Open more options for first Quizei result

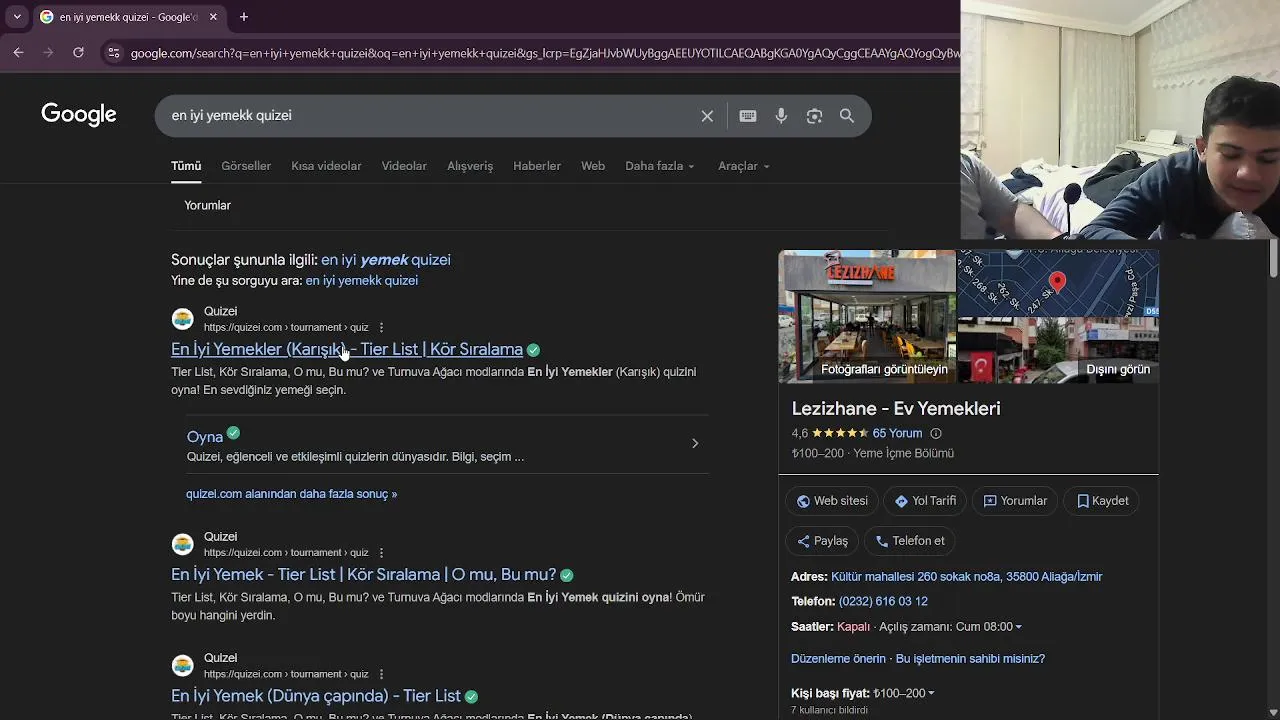(x=381, y=327)
